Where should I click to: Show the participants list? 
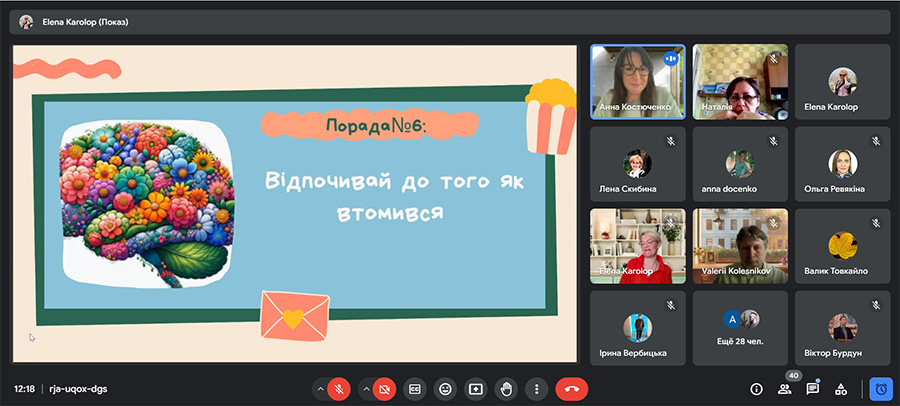coord(784,388)
